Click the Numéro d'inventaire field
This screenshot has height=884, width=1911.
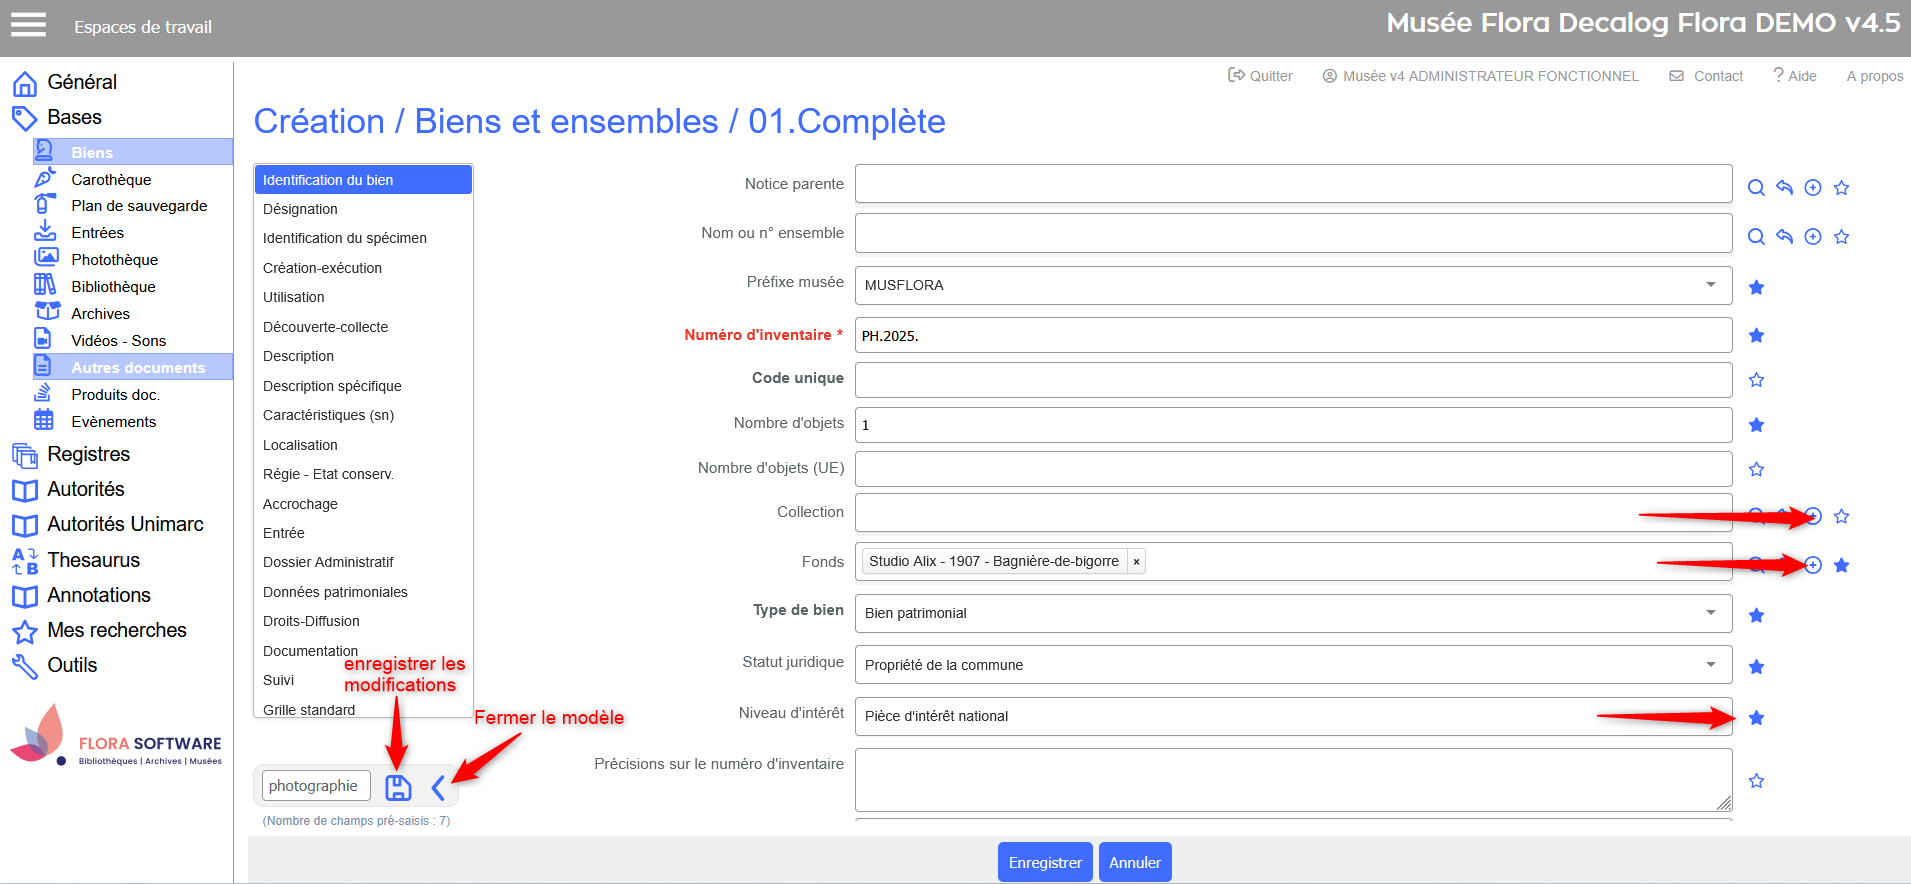1293,335
